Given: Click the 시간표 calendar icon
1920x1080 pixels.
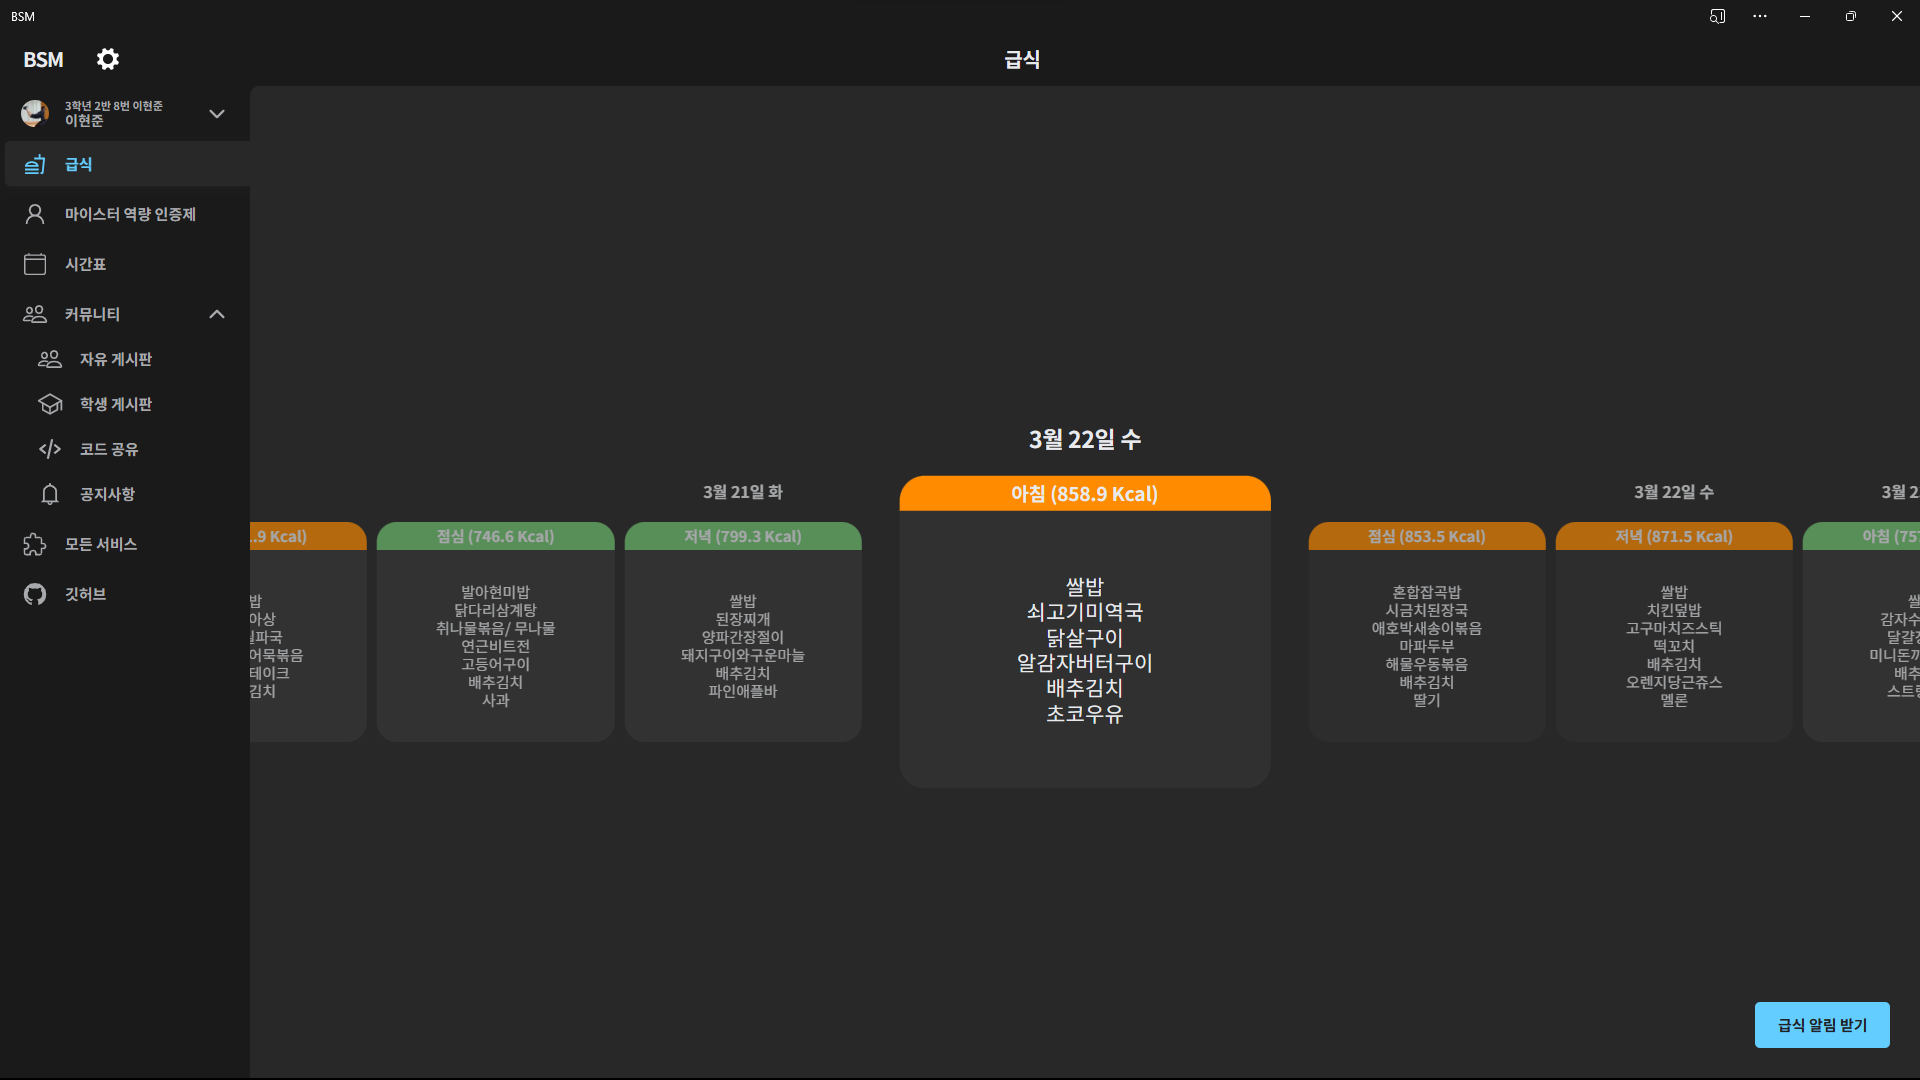Looking at the screenshot, I should click(x=35, y=264).
